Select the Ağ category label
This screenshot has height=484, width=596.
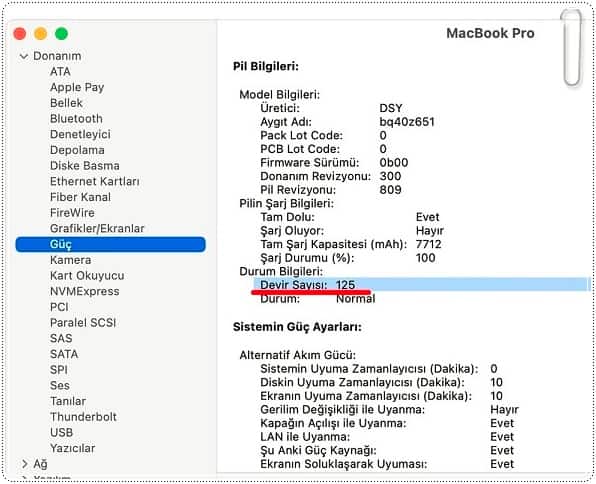coord(40,464)
